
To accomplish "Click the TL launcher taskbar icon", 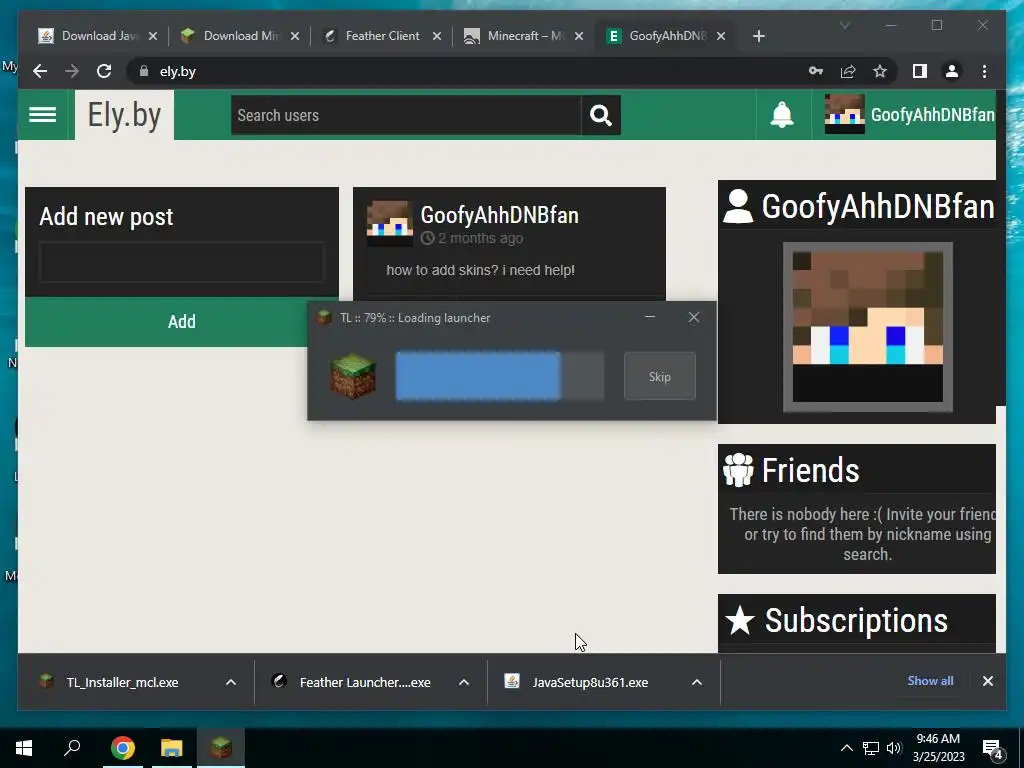I will coord(221,748).
